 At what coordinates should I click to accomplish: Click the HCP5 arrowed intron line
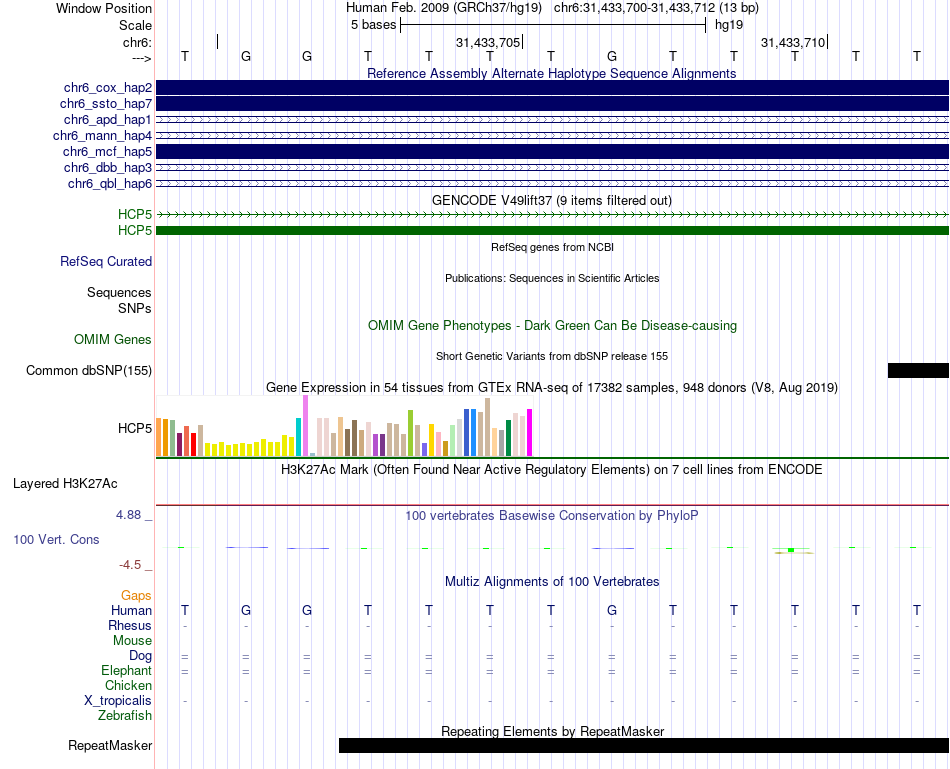pyautogui.click(x=552, y=215)
